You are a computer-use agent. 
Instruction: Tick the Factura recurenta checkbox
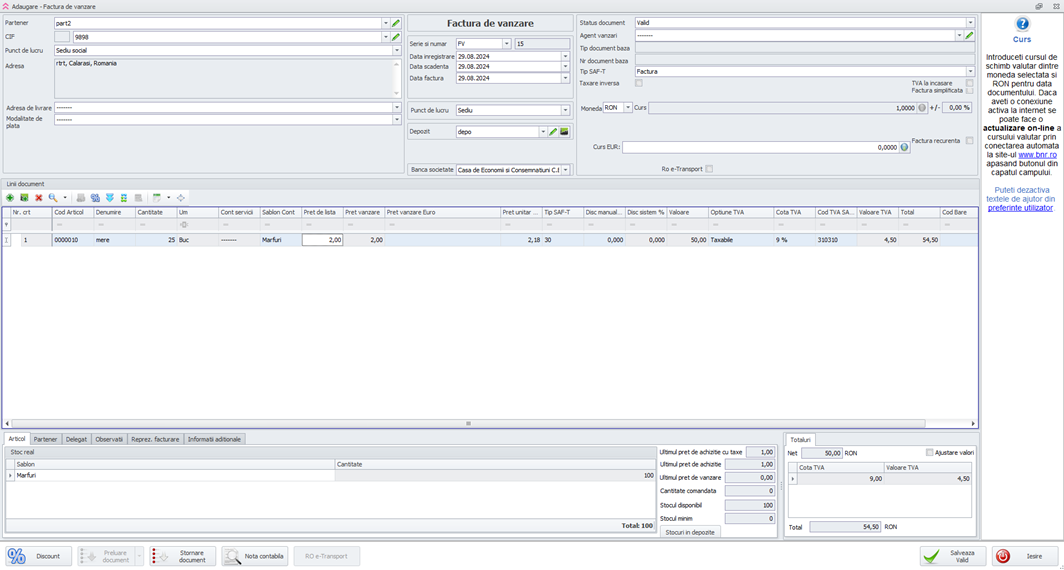pos(969,141)
